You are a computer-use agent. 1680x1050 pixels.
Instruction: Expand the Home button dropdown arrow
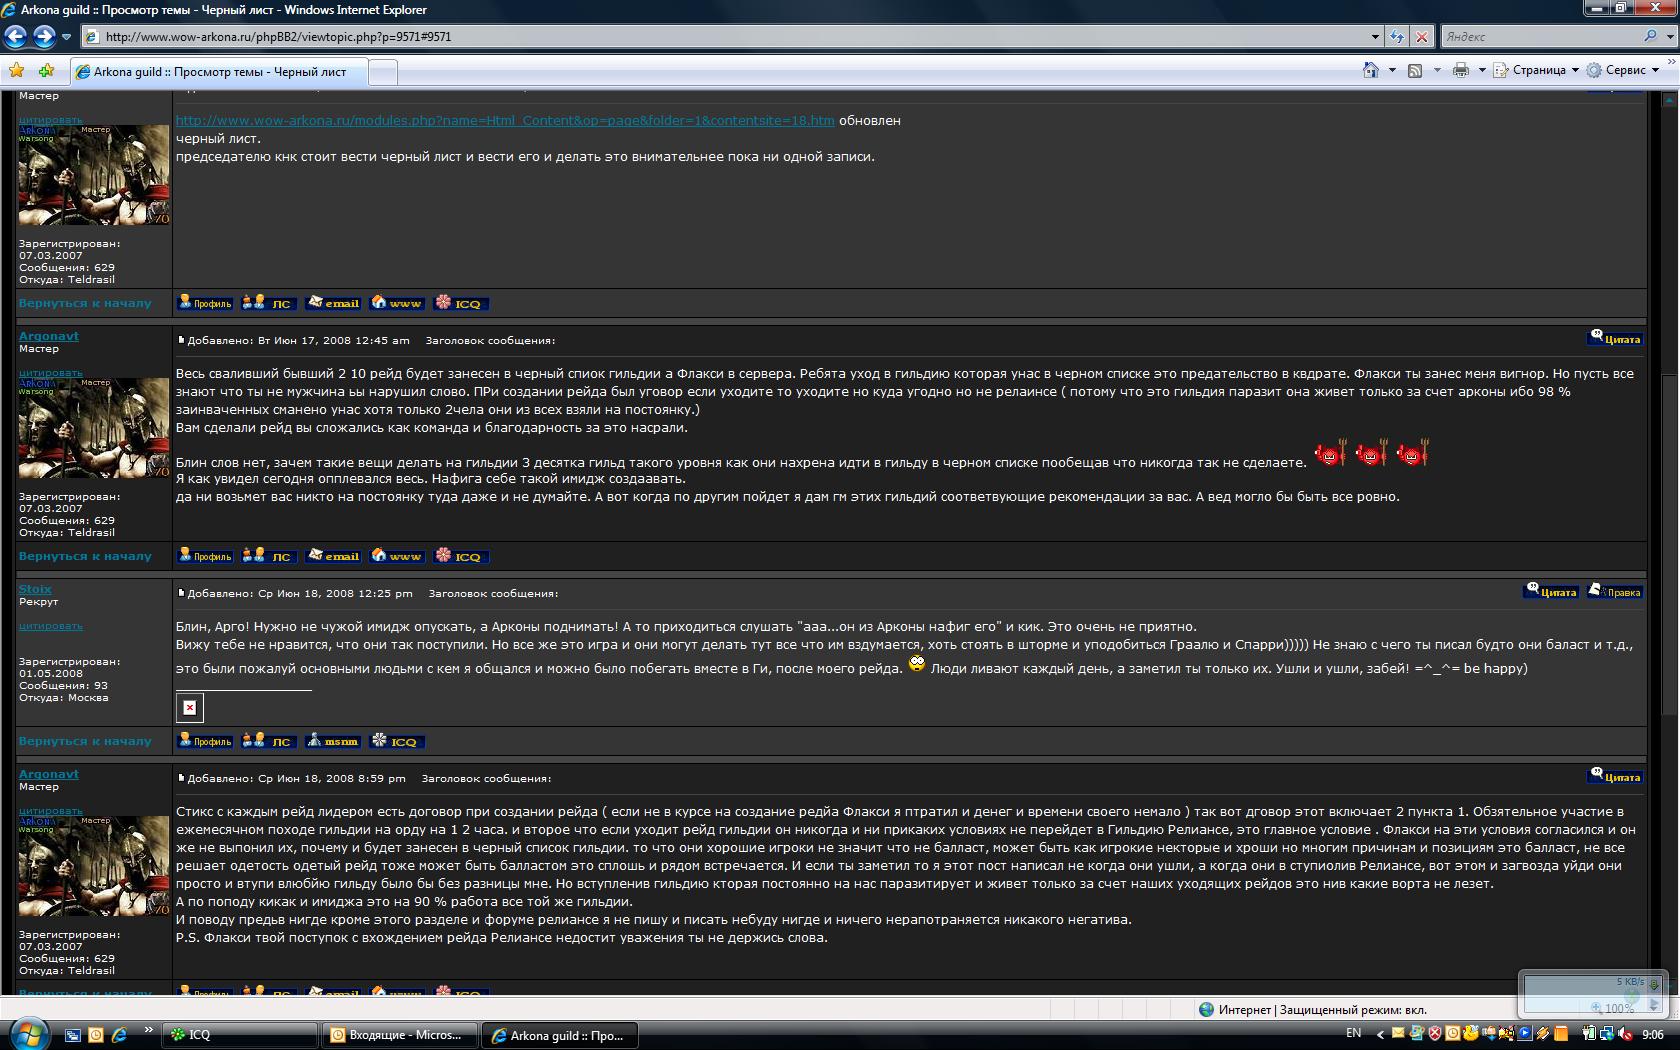tap(1392, 70)
